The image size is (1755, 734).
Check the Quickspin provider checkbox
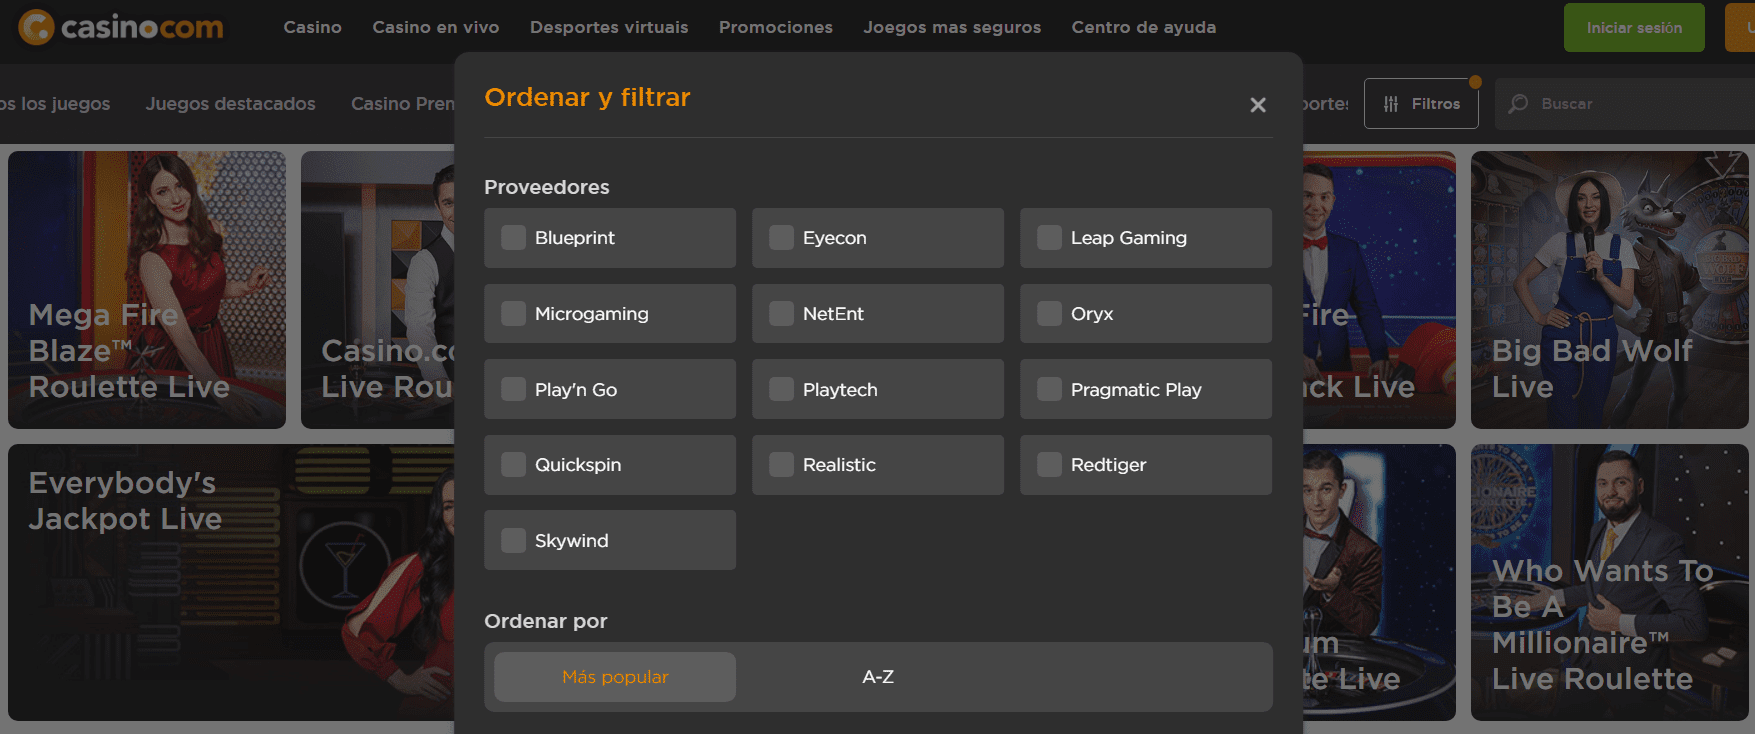tap(513, 465)
